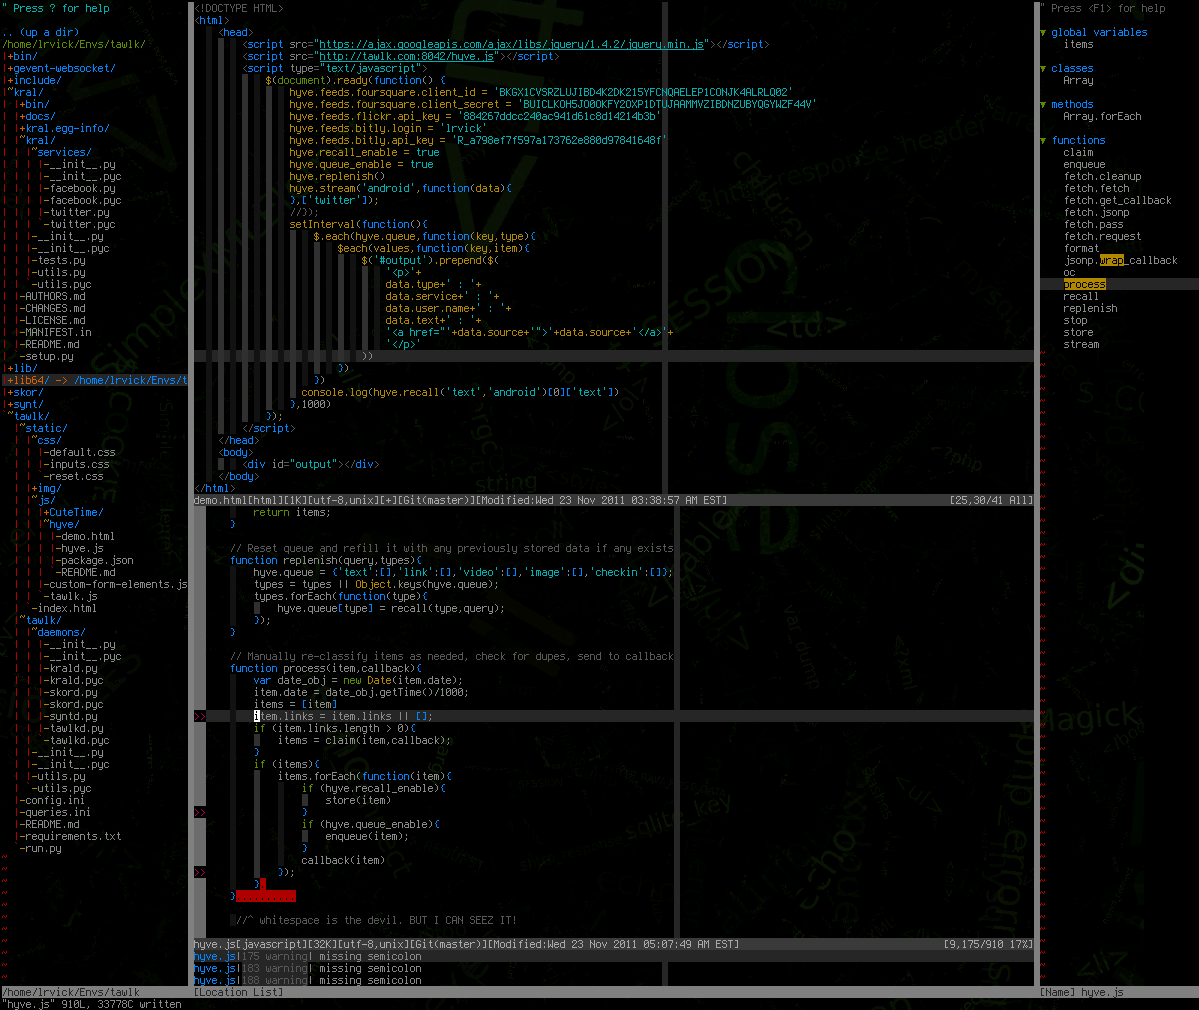Open syntd.py in the daemons folder
This screenshot has width=1199, height=1010.
[x=73, y=716]
